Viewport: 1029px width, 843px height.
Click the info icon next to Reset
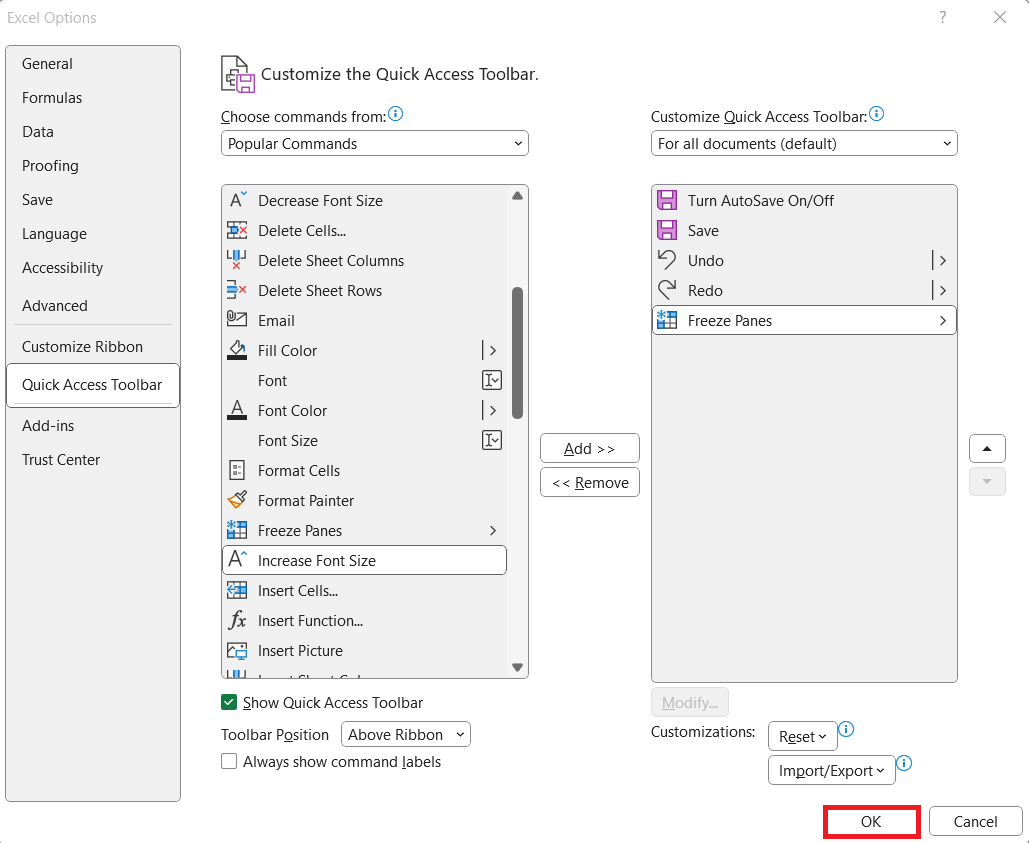pyautogui.click(x=847, y=730)
